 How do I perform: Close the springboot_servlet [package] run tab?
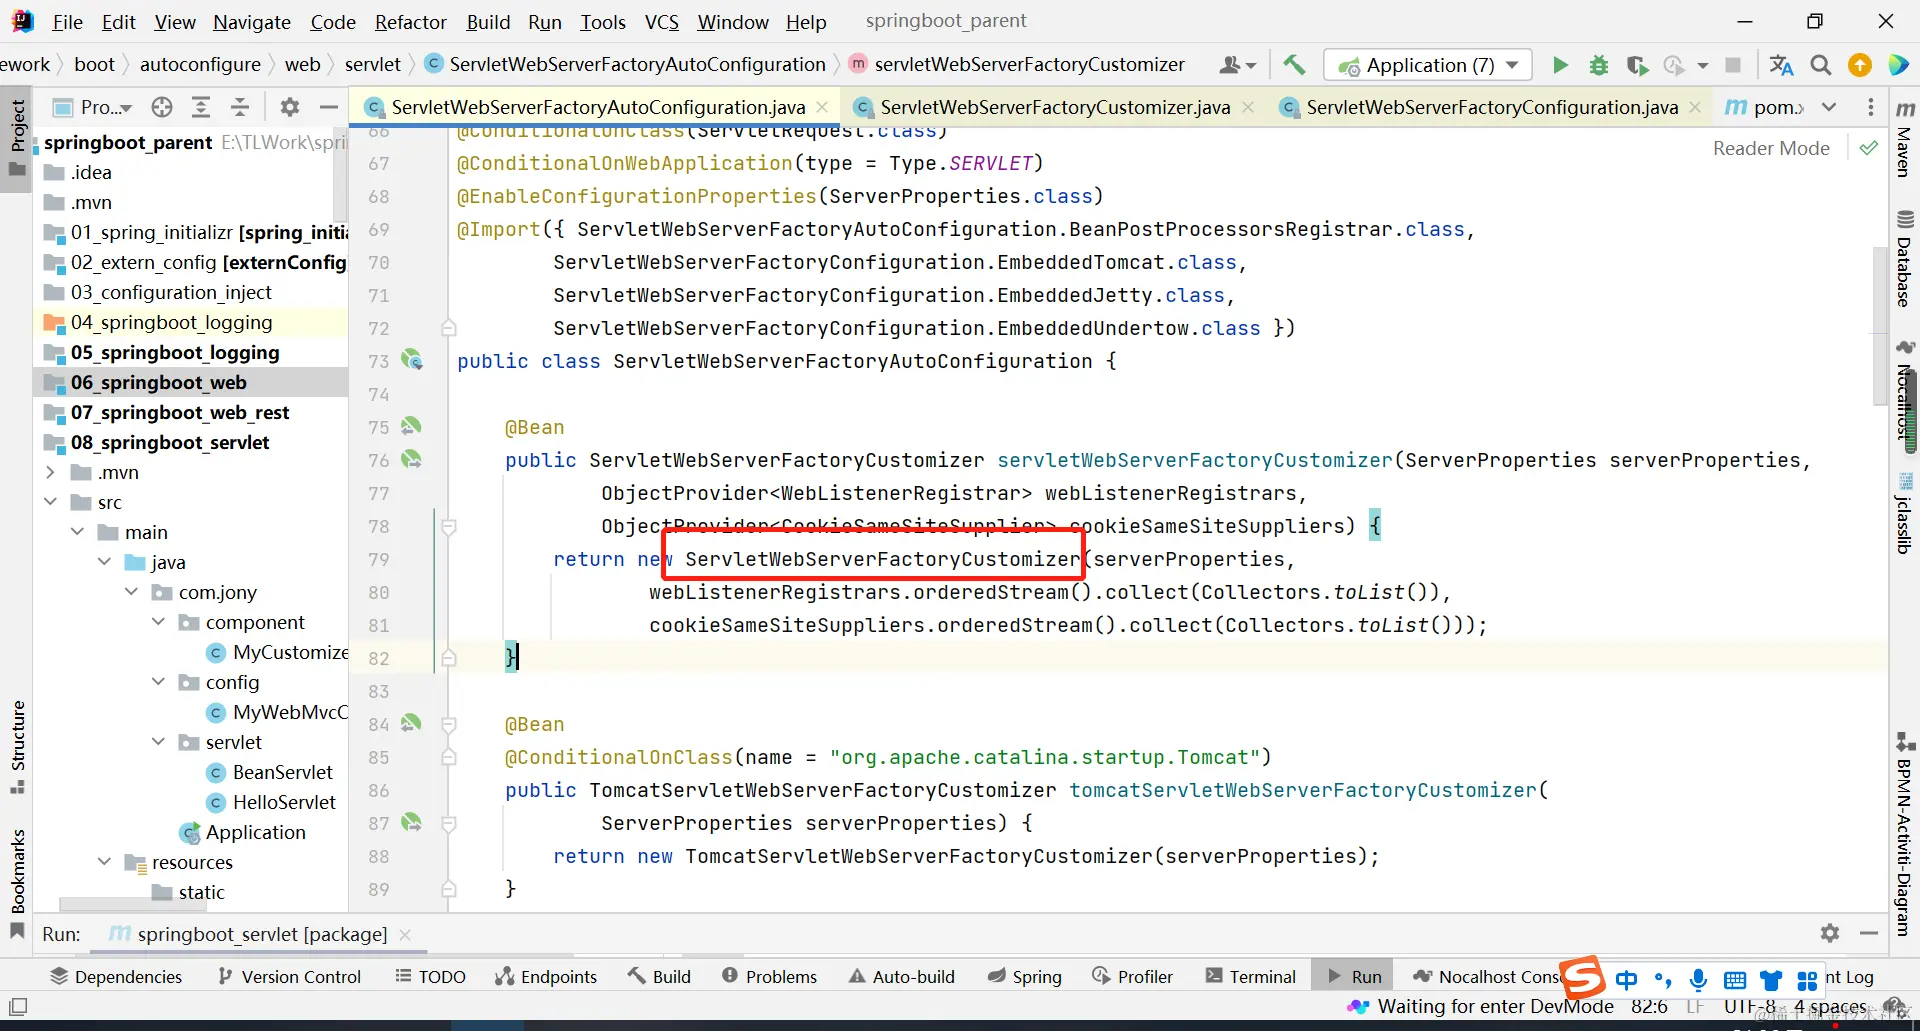(x=405, y=934)
